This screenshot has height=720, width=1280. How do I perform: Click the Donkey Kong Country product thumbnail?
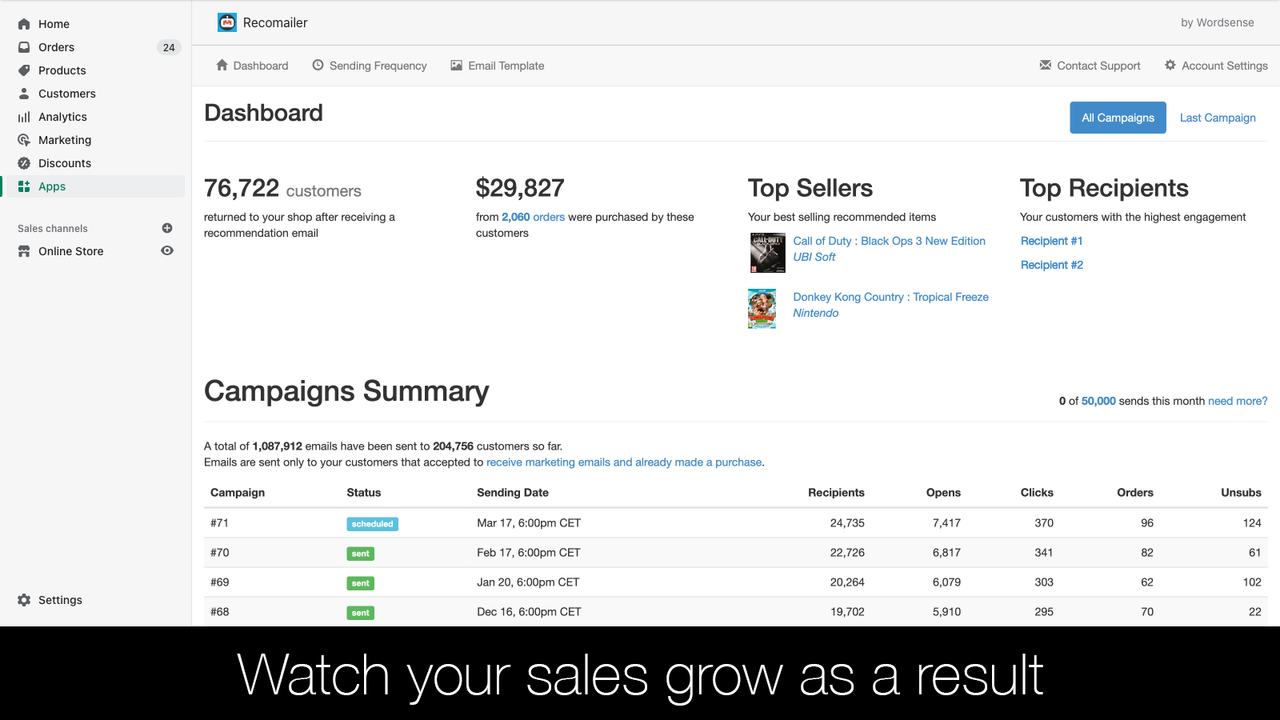[761, 307]
